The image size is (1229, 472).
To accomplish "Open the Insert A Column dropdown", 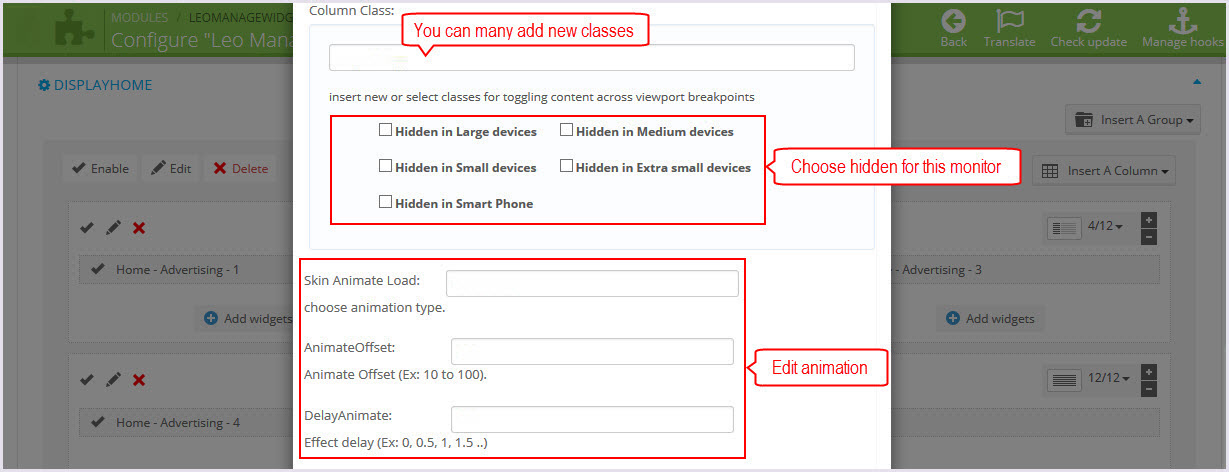I will (x=1103, y=170).
